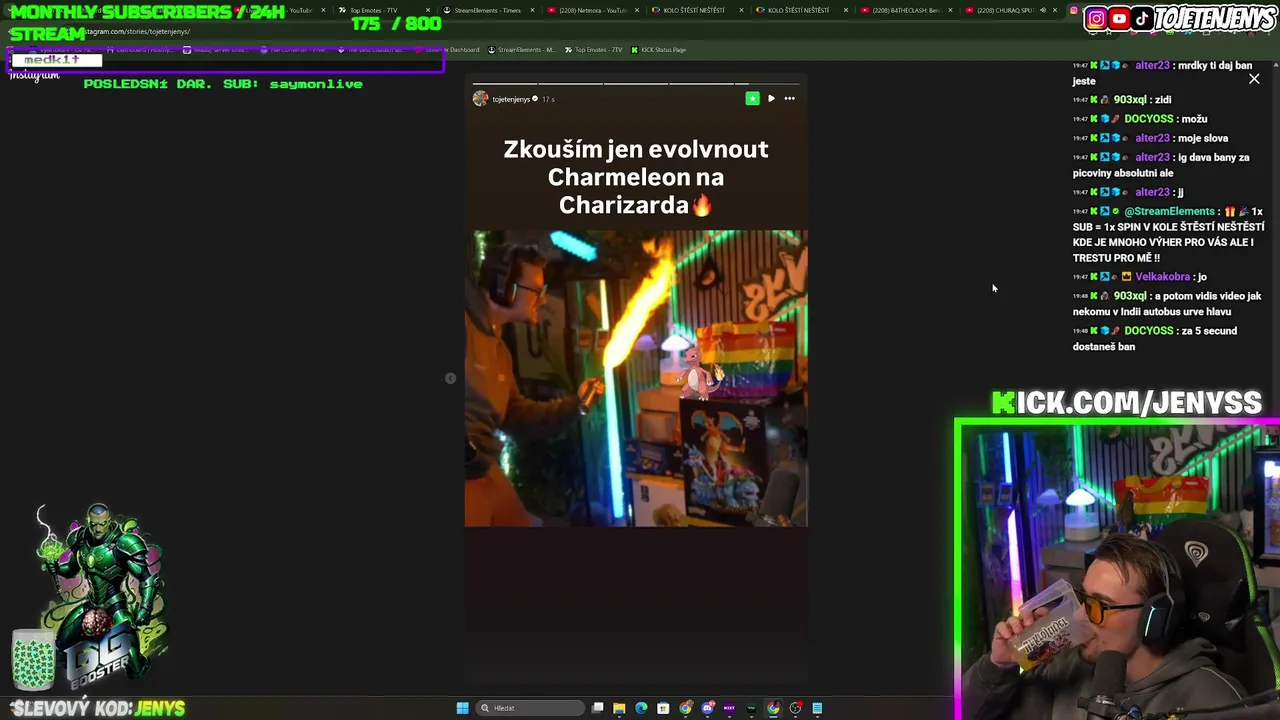Open Top Emotes - 7TV bookmark
The width and height of the screenshot is (1280, 720).
593,49
